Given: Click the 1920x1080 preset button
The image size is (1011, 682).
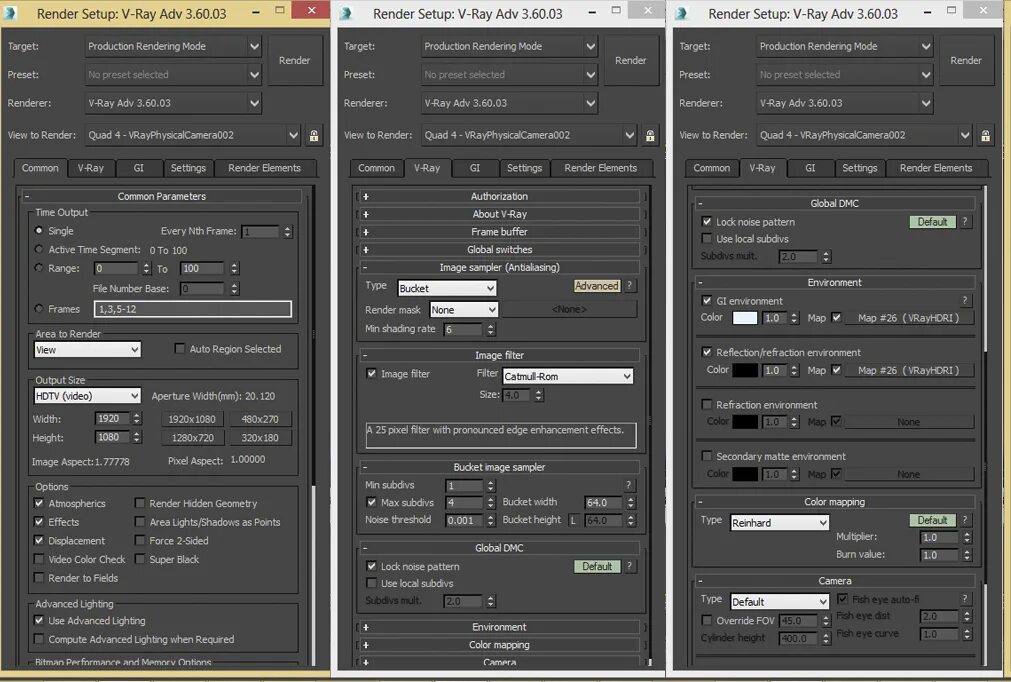Looking at the screenshot, I should [192, 419].
